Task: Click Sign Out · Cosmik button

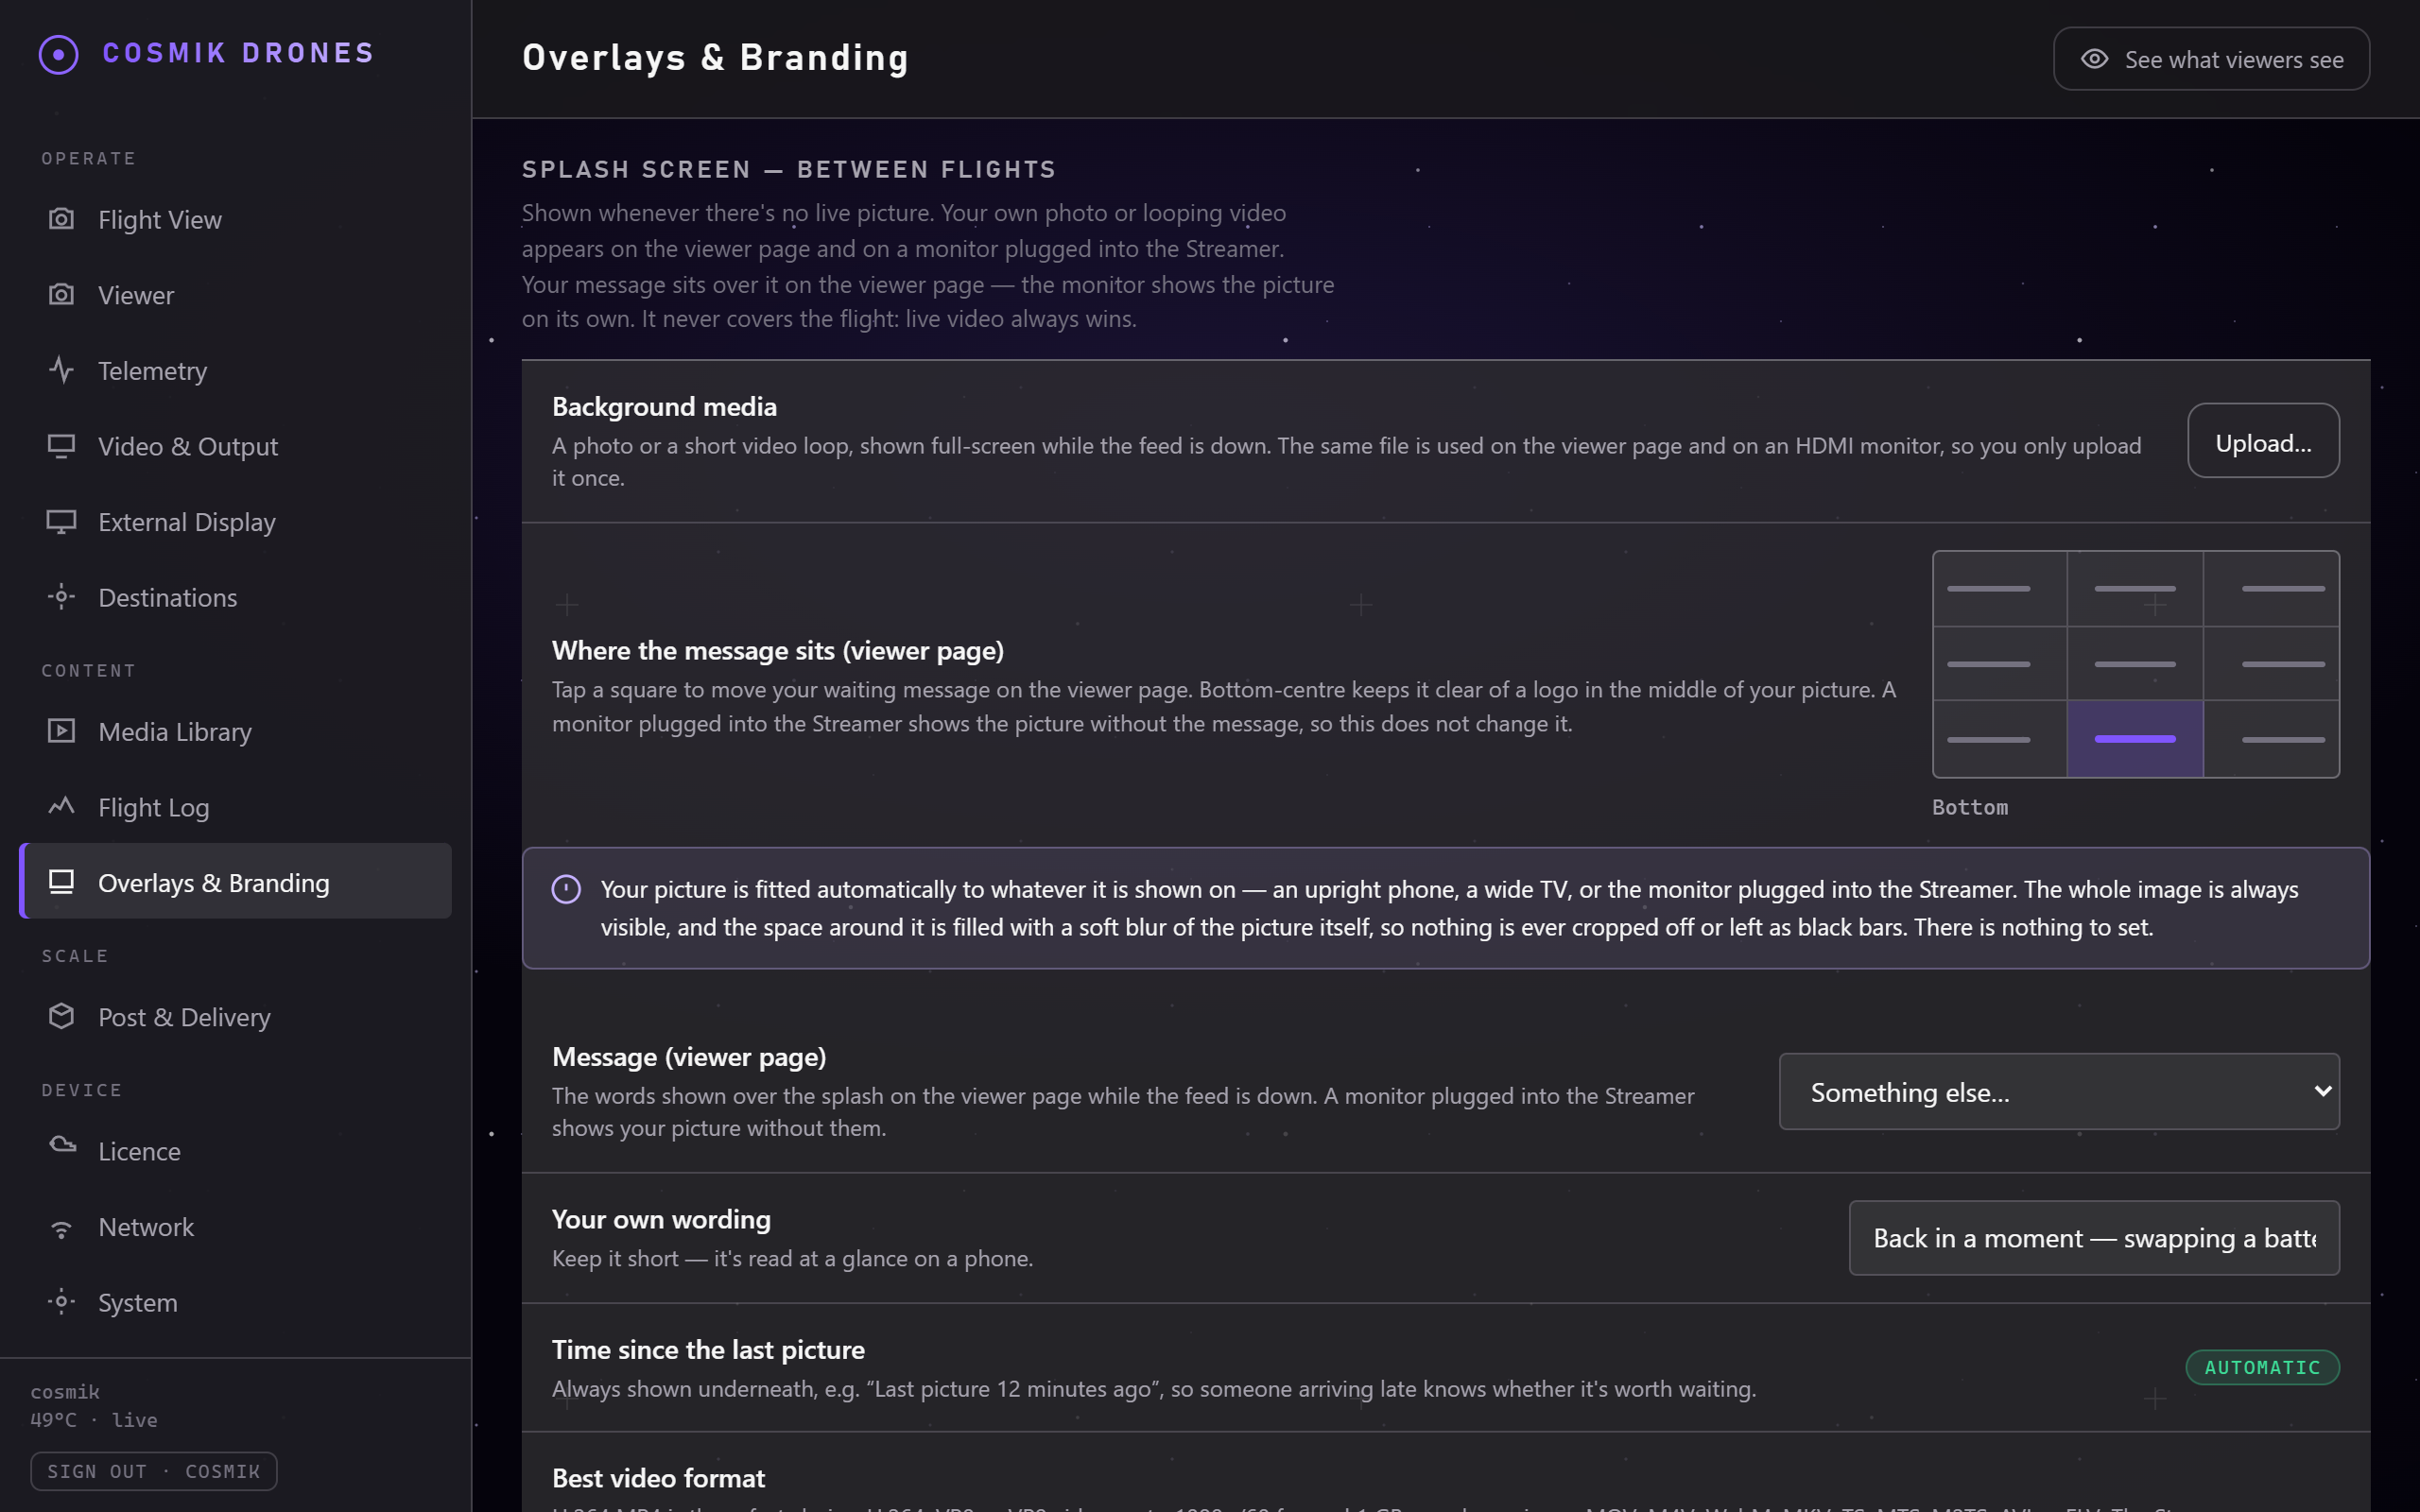Action: point(154,1471)
